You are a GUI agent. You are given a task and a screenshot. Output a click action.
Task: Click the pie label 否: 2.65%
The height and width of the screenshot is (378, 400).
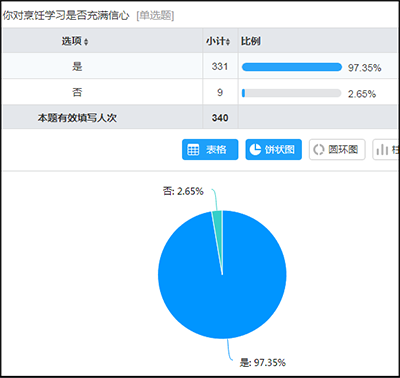183,191
